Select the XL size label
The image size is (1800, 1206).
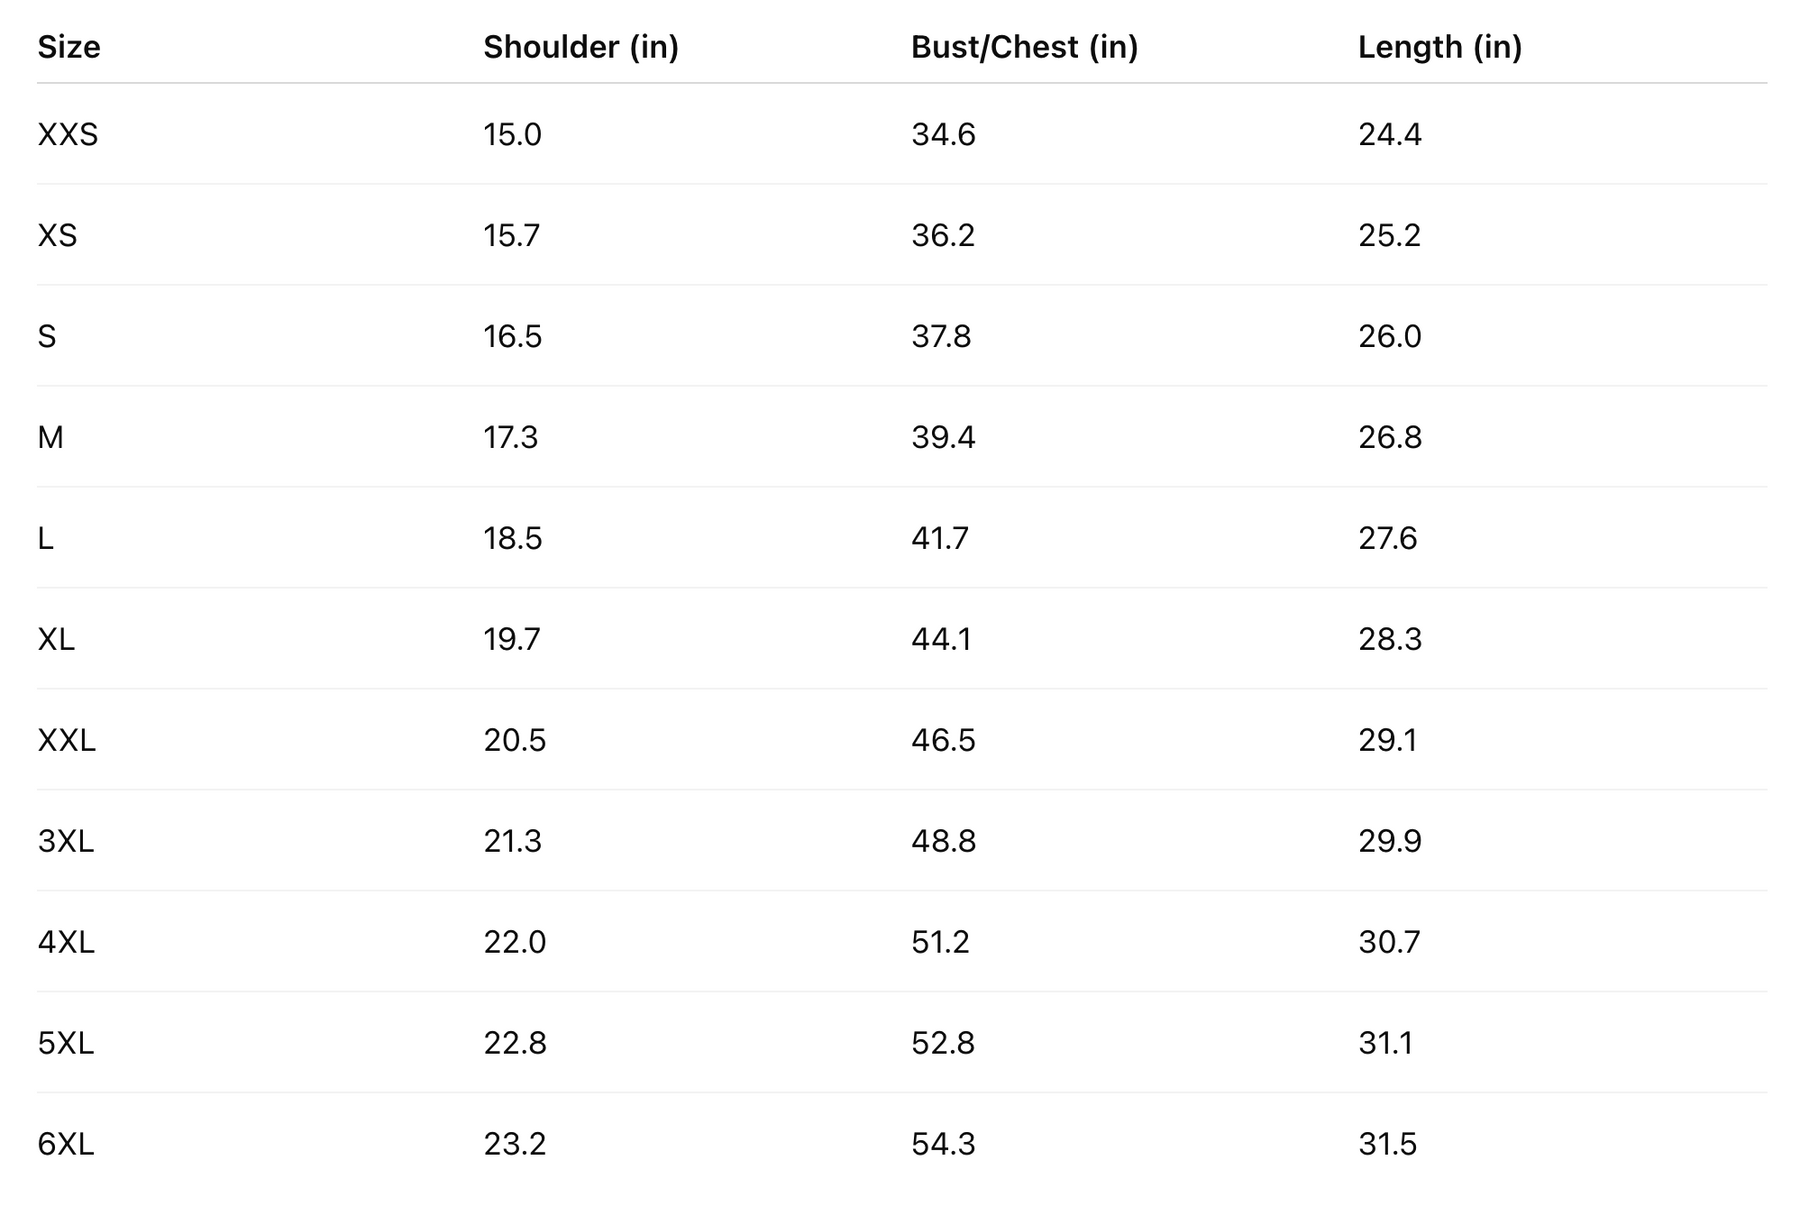point(56,639)
